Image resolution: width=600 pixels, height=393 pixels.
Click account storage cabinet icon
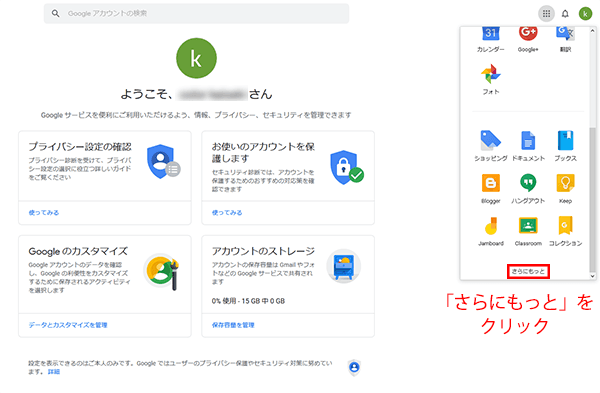343,266
